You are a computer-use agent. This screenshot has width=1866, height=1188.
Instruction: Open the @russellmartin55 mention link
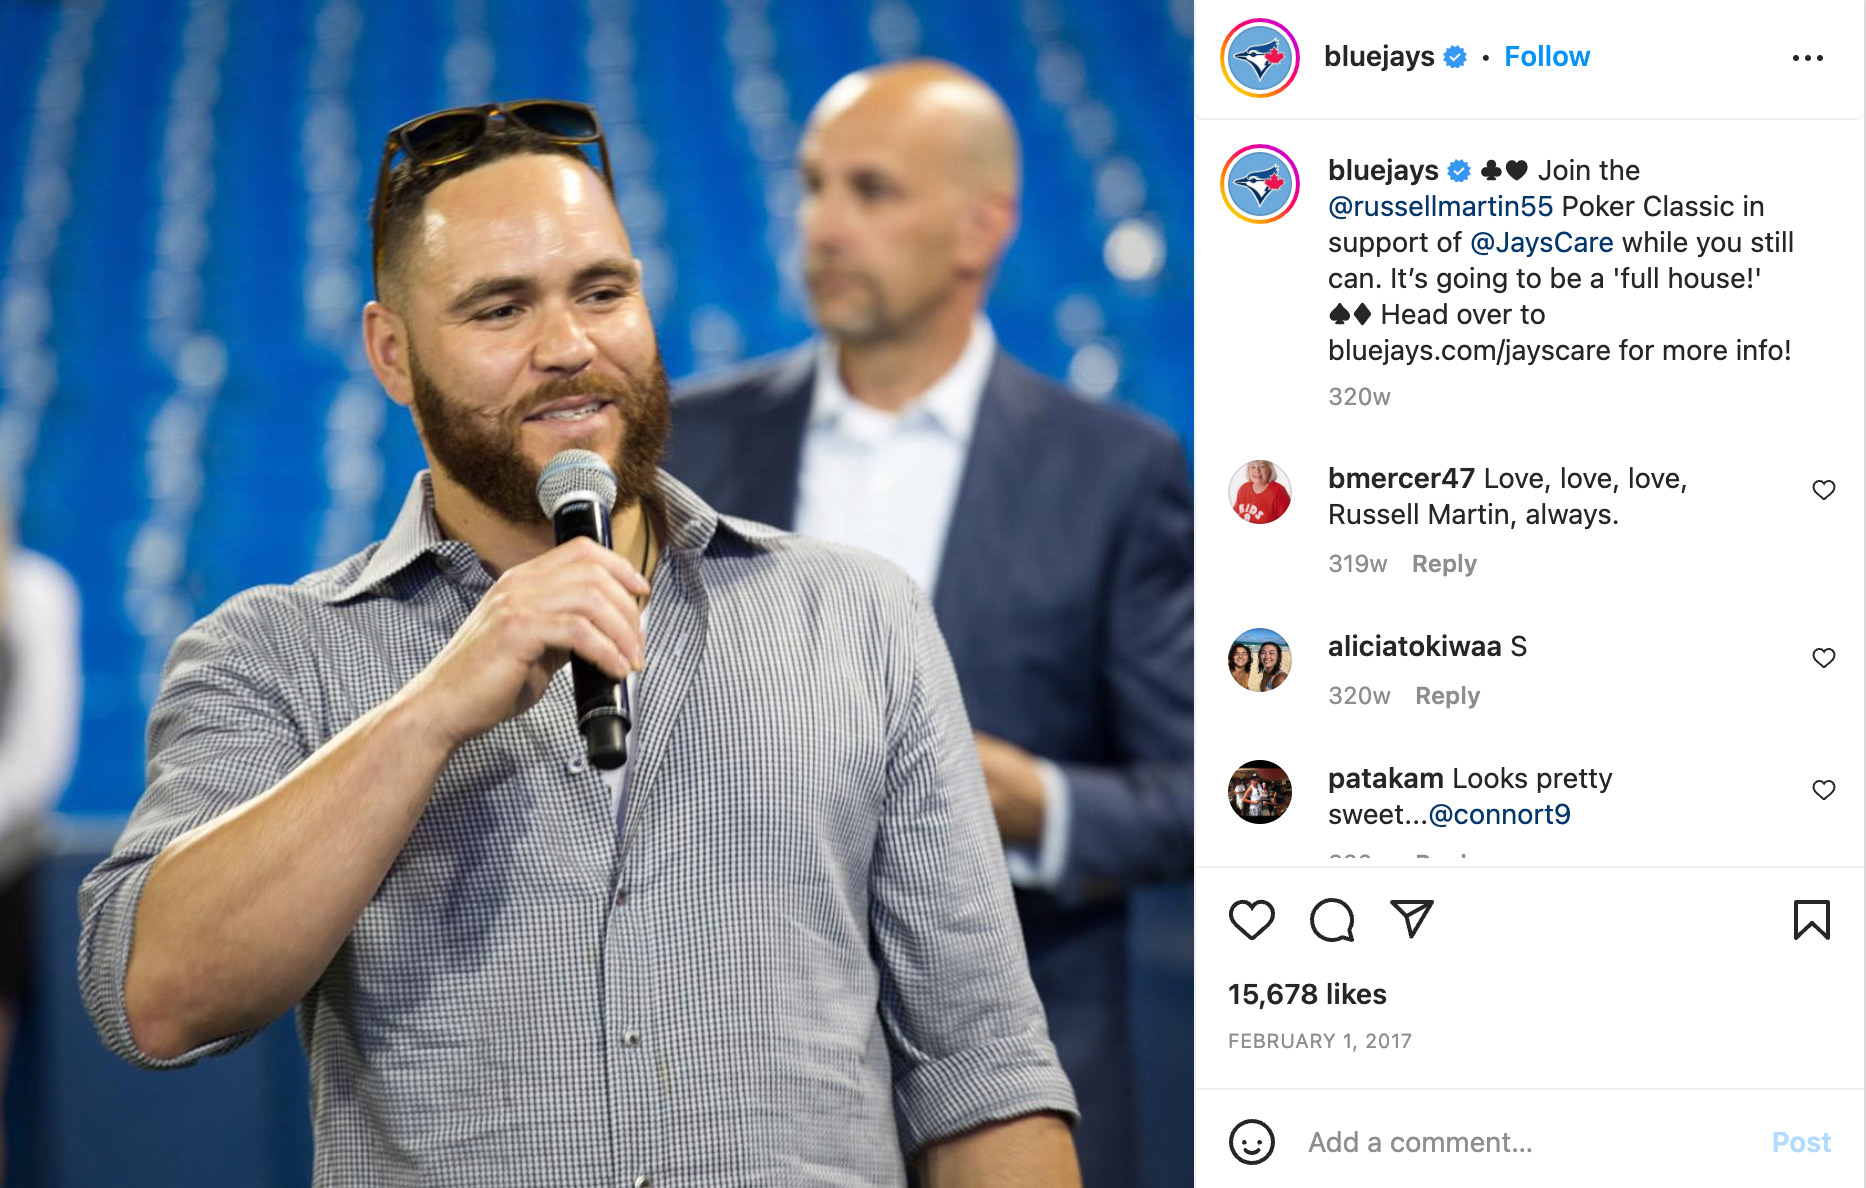1440,206
